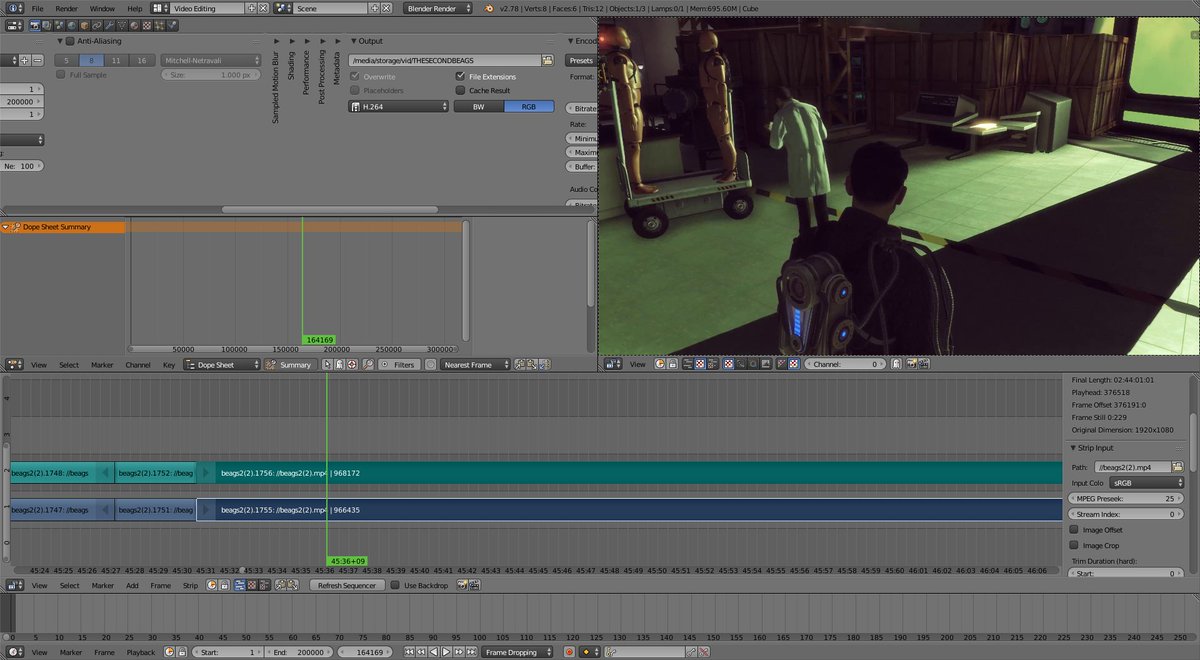Image resolution: width=1200 pixels, height=660 pixels.
Task: Expand the Sampled Motion Blur panel
Action: (277, 41)
